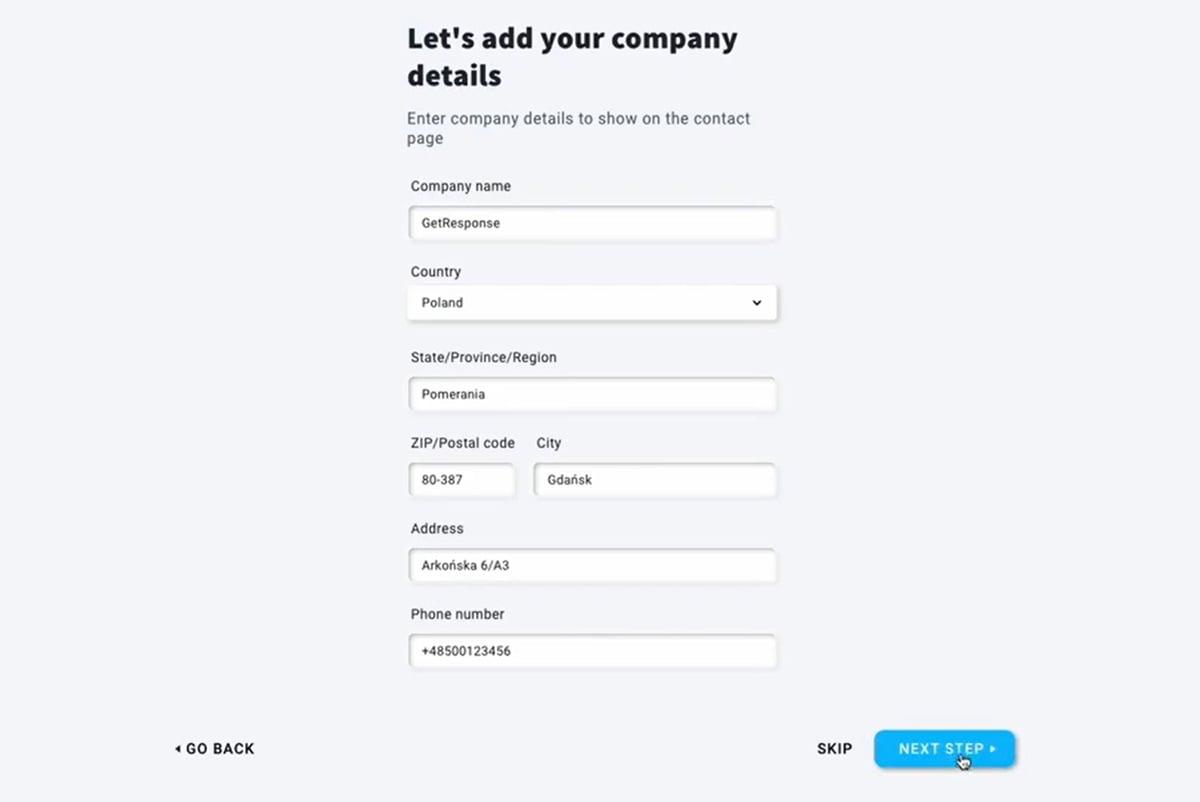Image resolution: width=1200 pixels, height=802 pixels.
Task: Click the Address field showing Arkońska 6/A3
Action: 592,565
